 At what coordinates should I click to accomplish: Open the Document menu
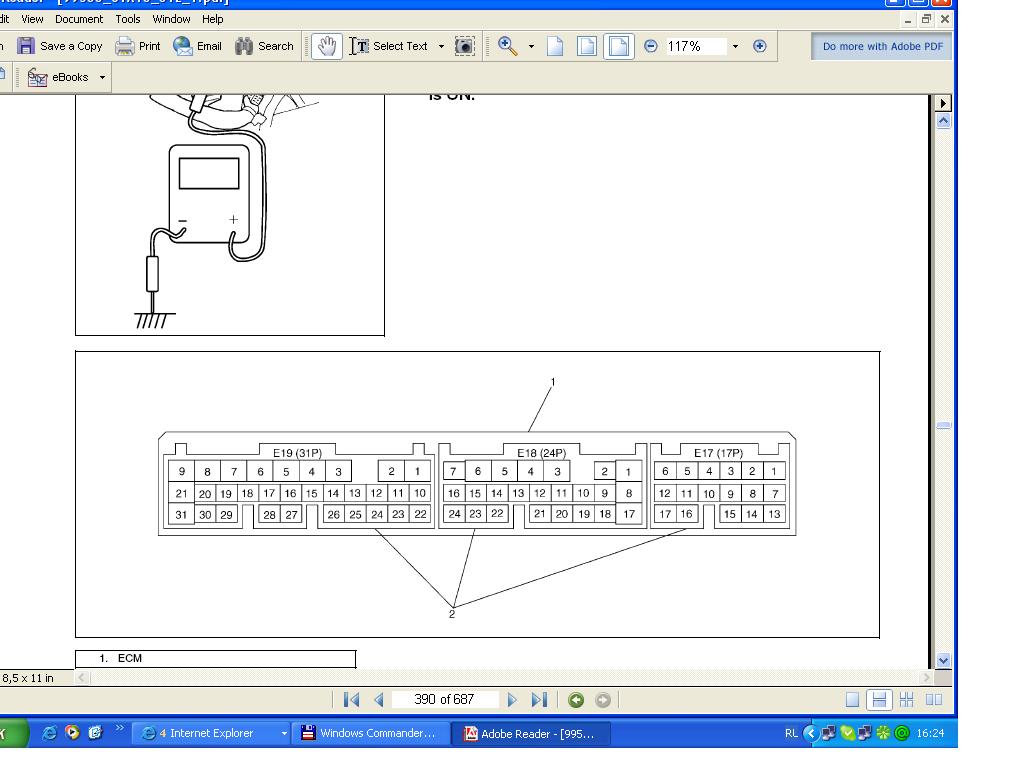(79, 19)
